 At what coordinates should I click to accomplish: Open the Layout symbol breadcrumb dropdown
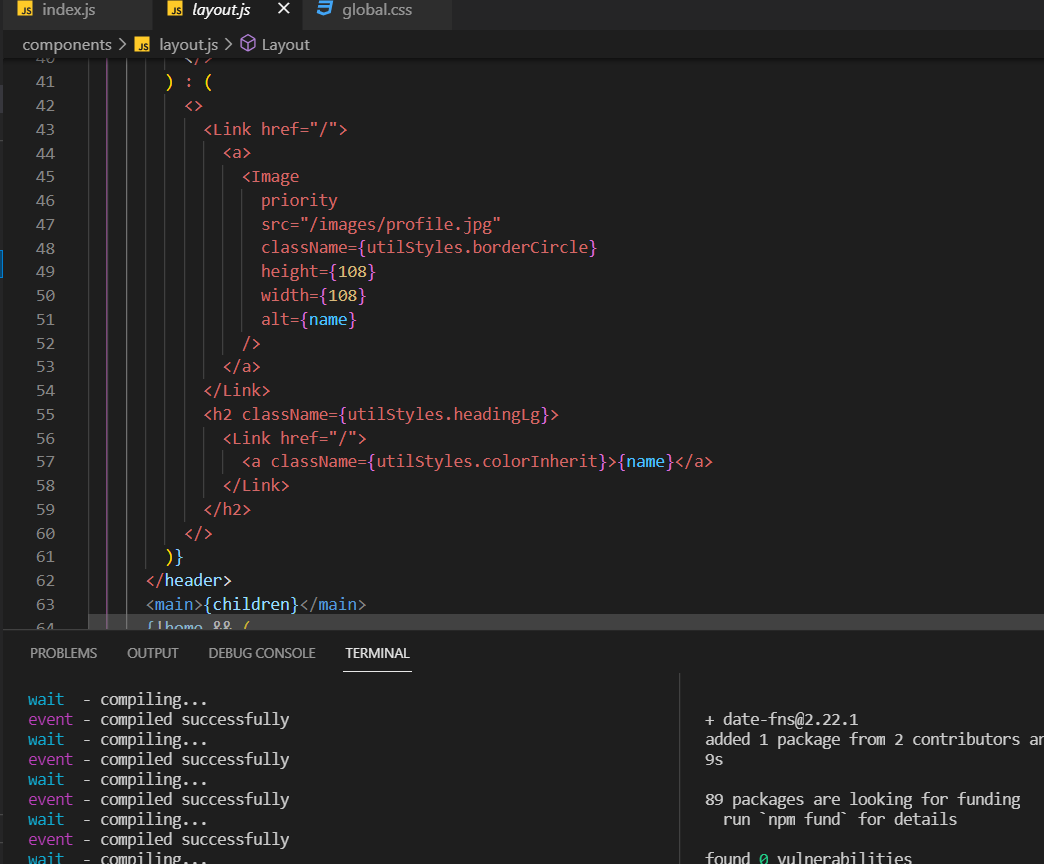(285, 44)
